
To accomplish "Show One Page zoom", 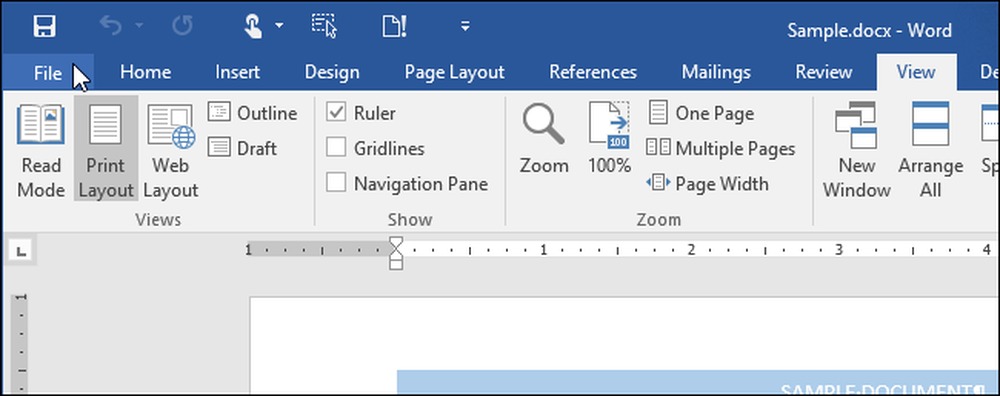I will [x=702, y=114].
